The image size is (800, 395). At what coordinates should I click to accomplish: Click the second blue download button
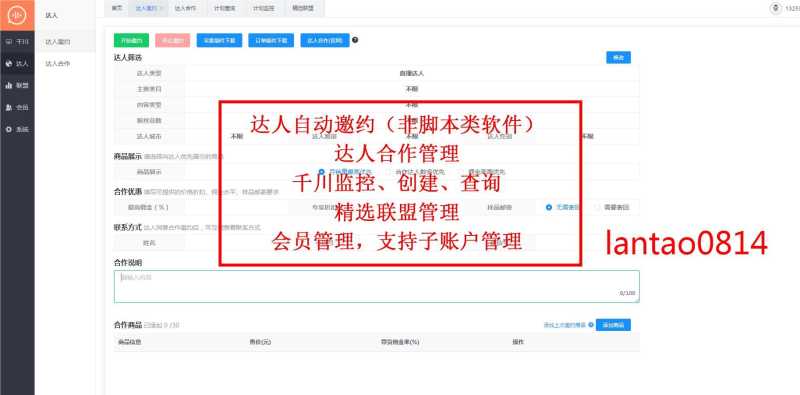(271, 40)
